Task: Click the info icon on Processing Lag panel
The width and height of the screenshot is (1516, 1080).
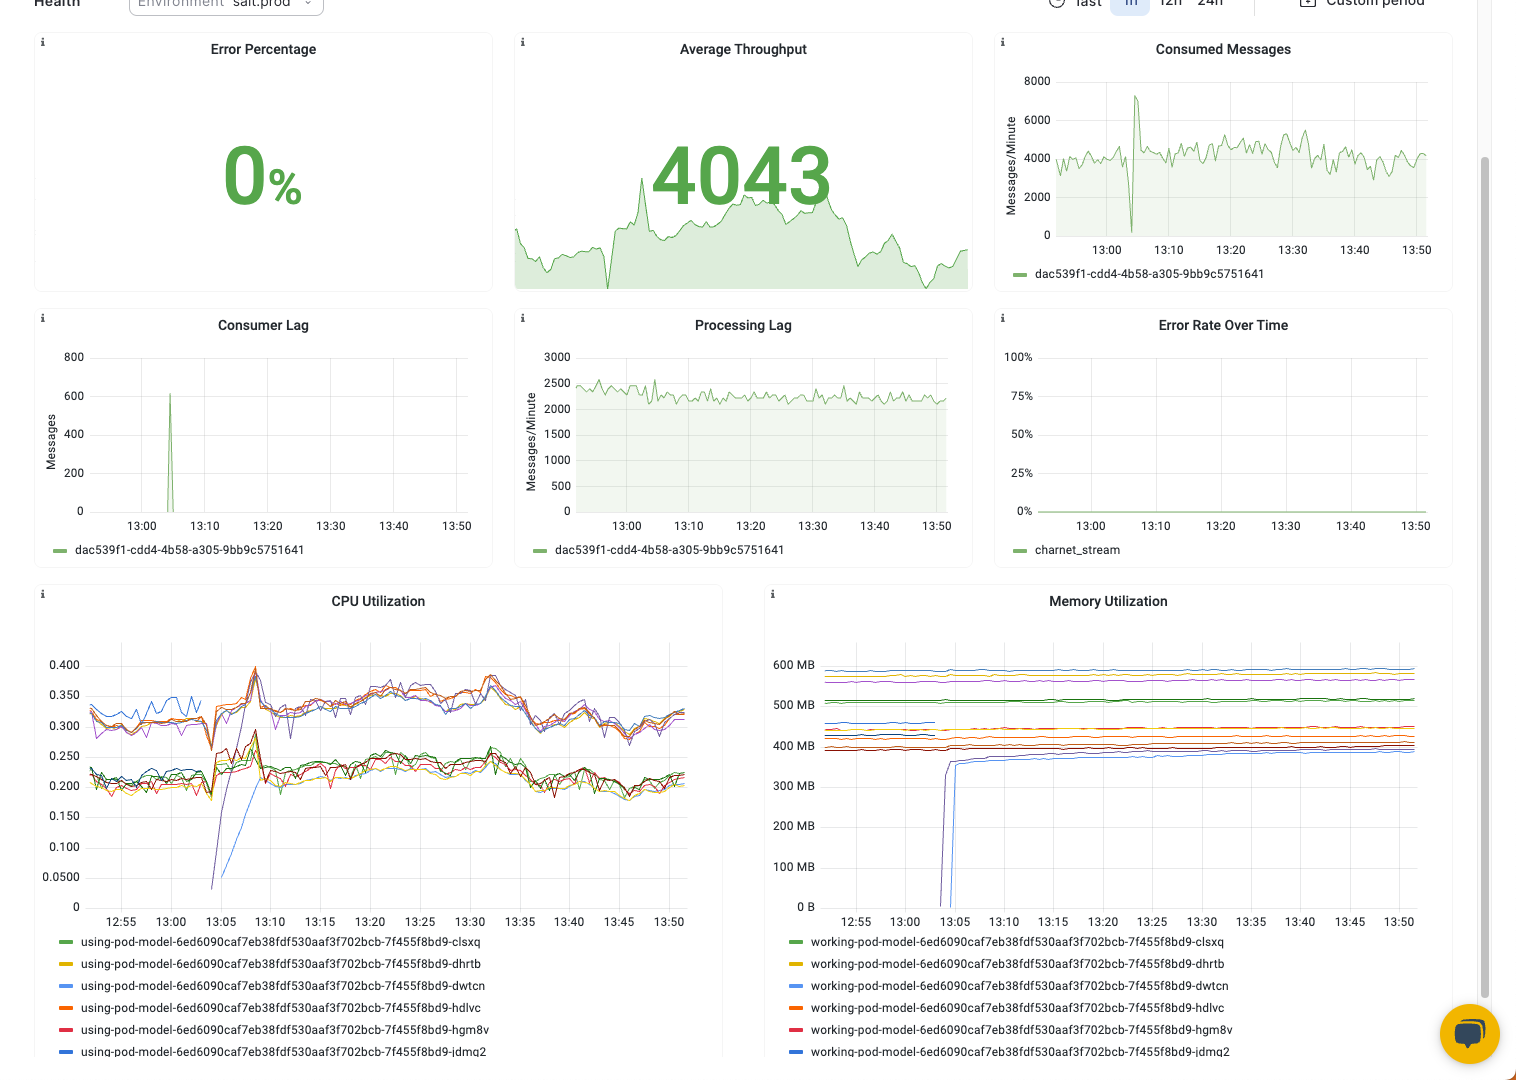Action: pyautogui.click(x=522, y=318)
